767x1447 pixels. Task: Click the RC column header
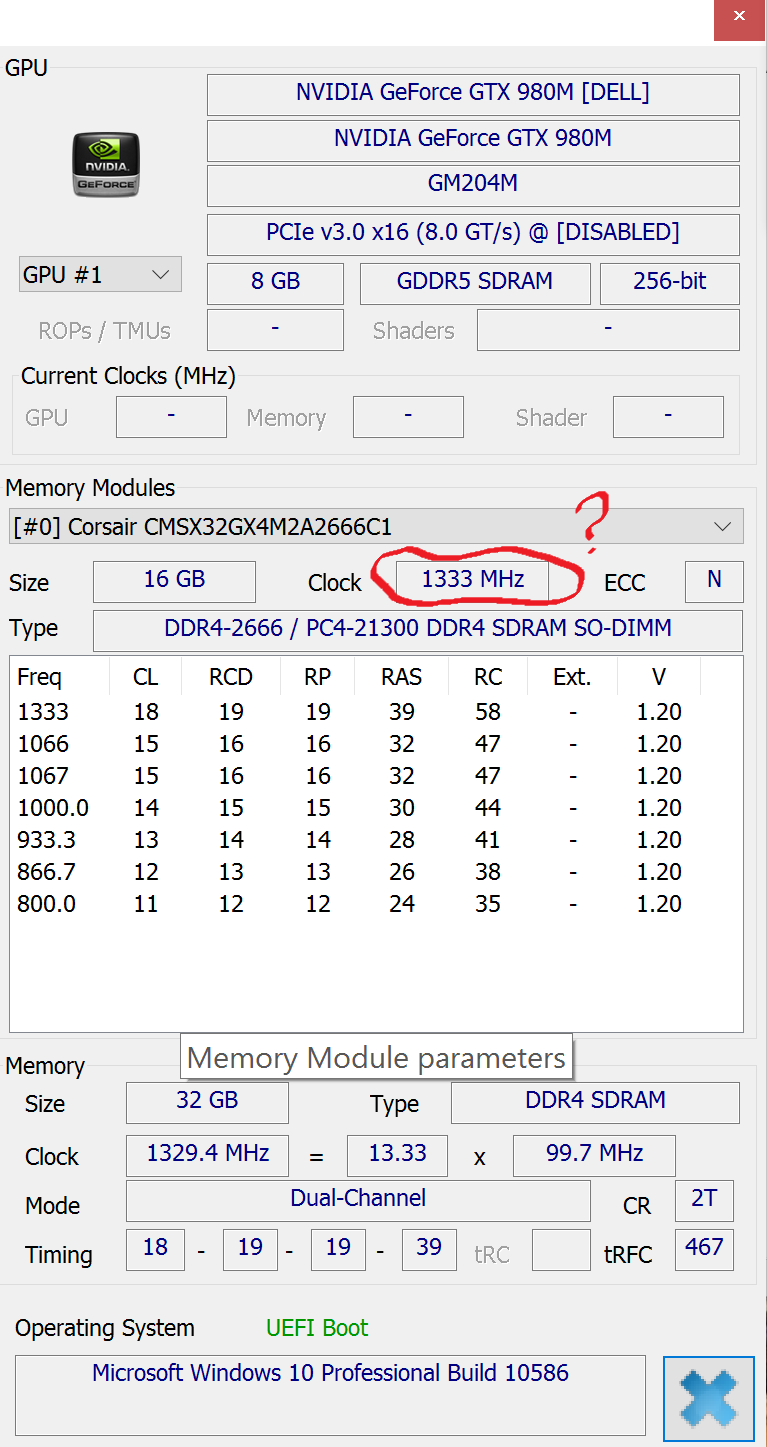tap(488, 677)
